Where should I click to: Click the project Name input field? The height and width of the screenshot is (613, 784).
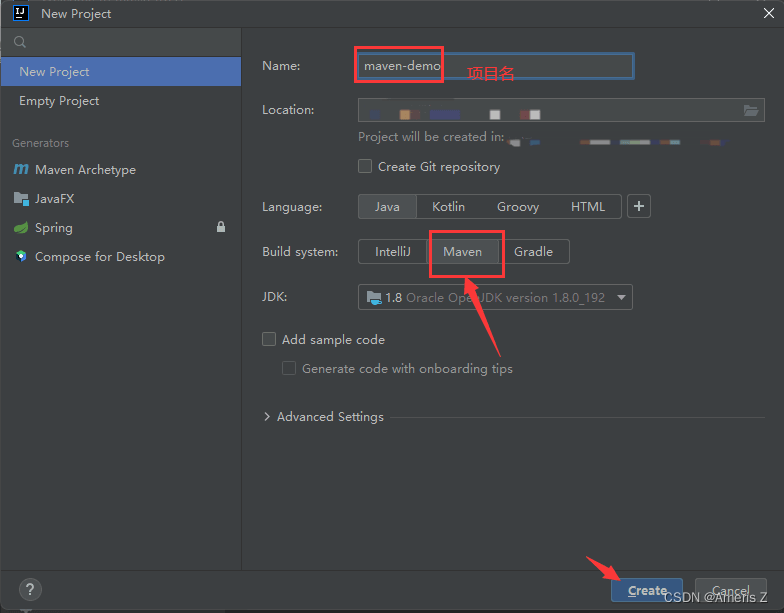[496, 66]
